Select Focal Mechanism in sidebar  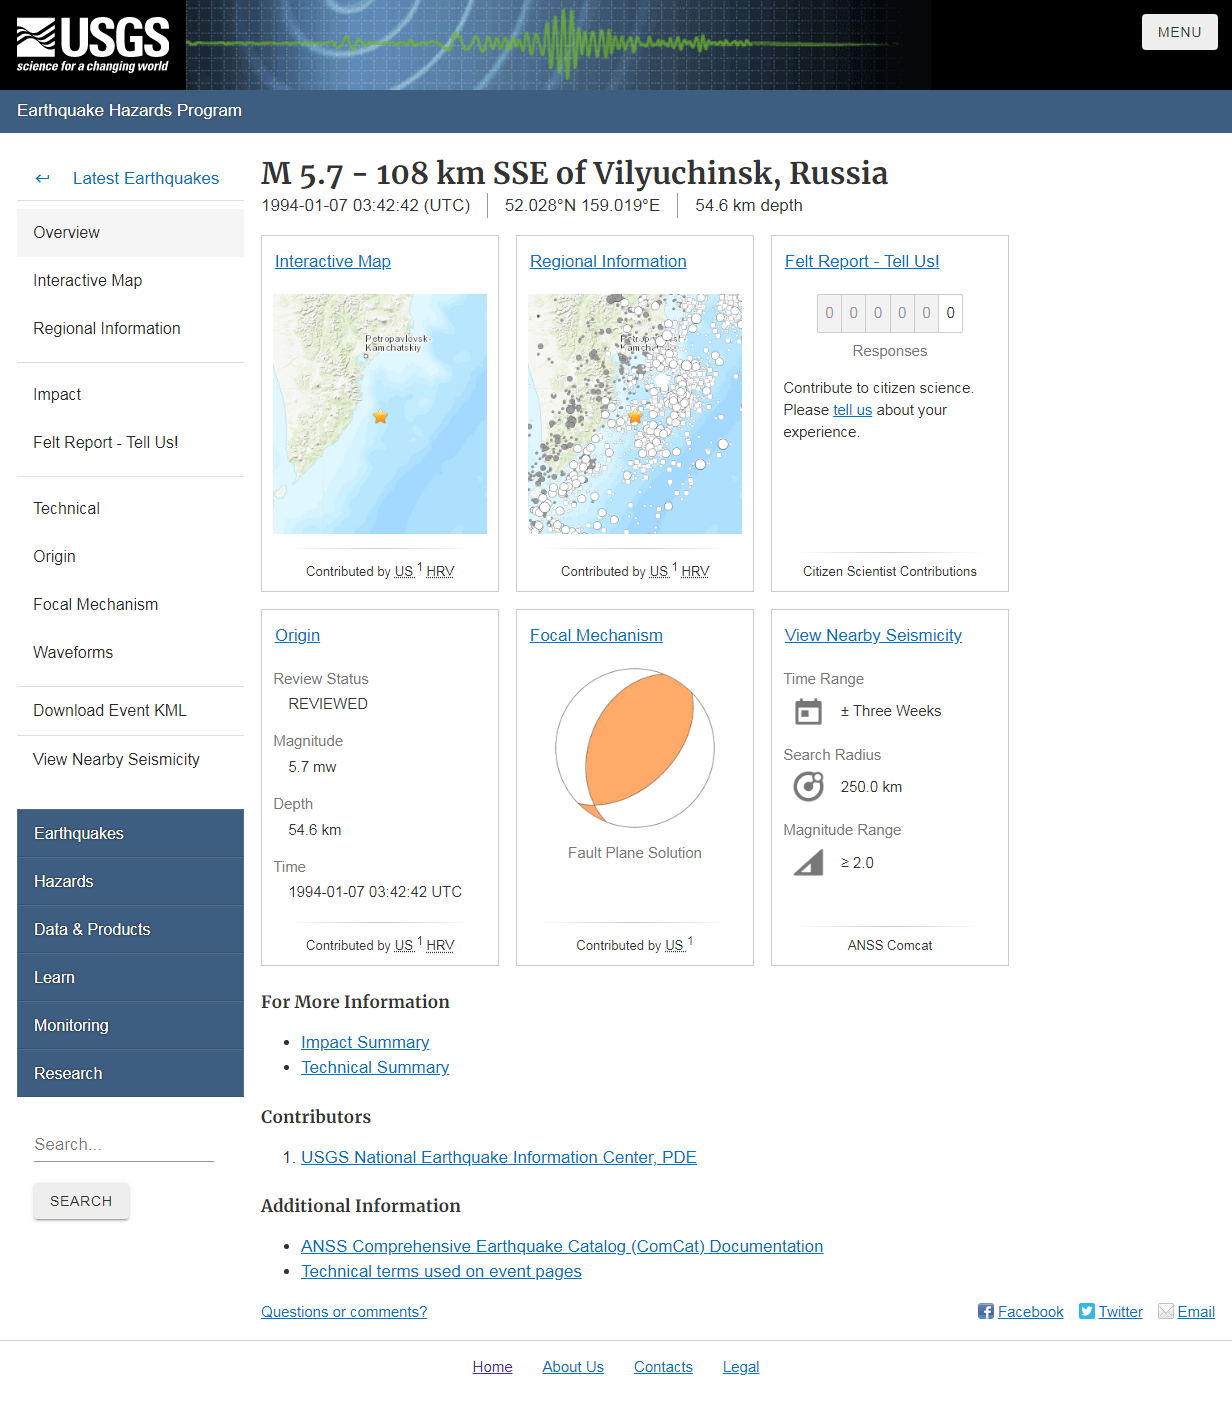(x=130, y=604)
